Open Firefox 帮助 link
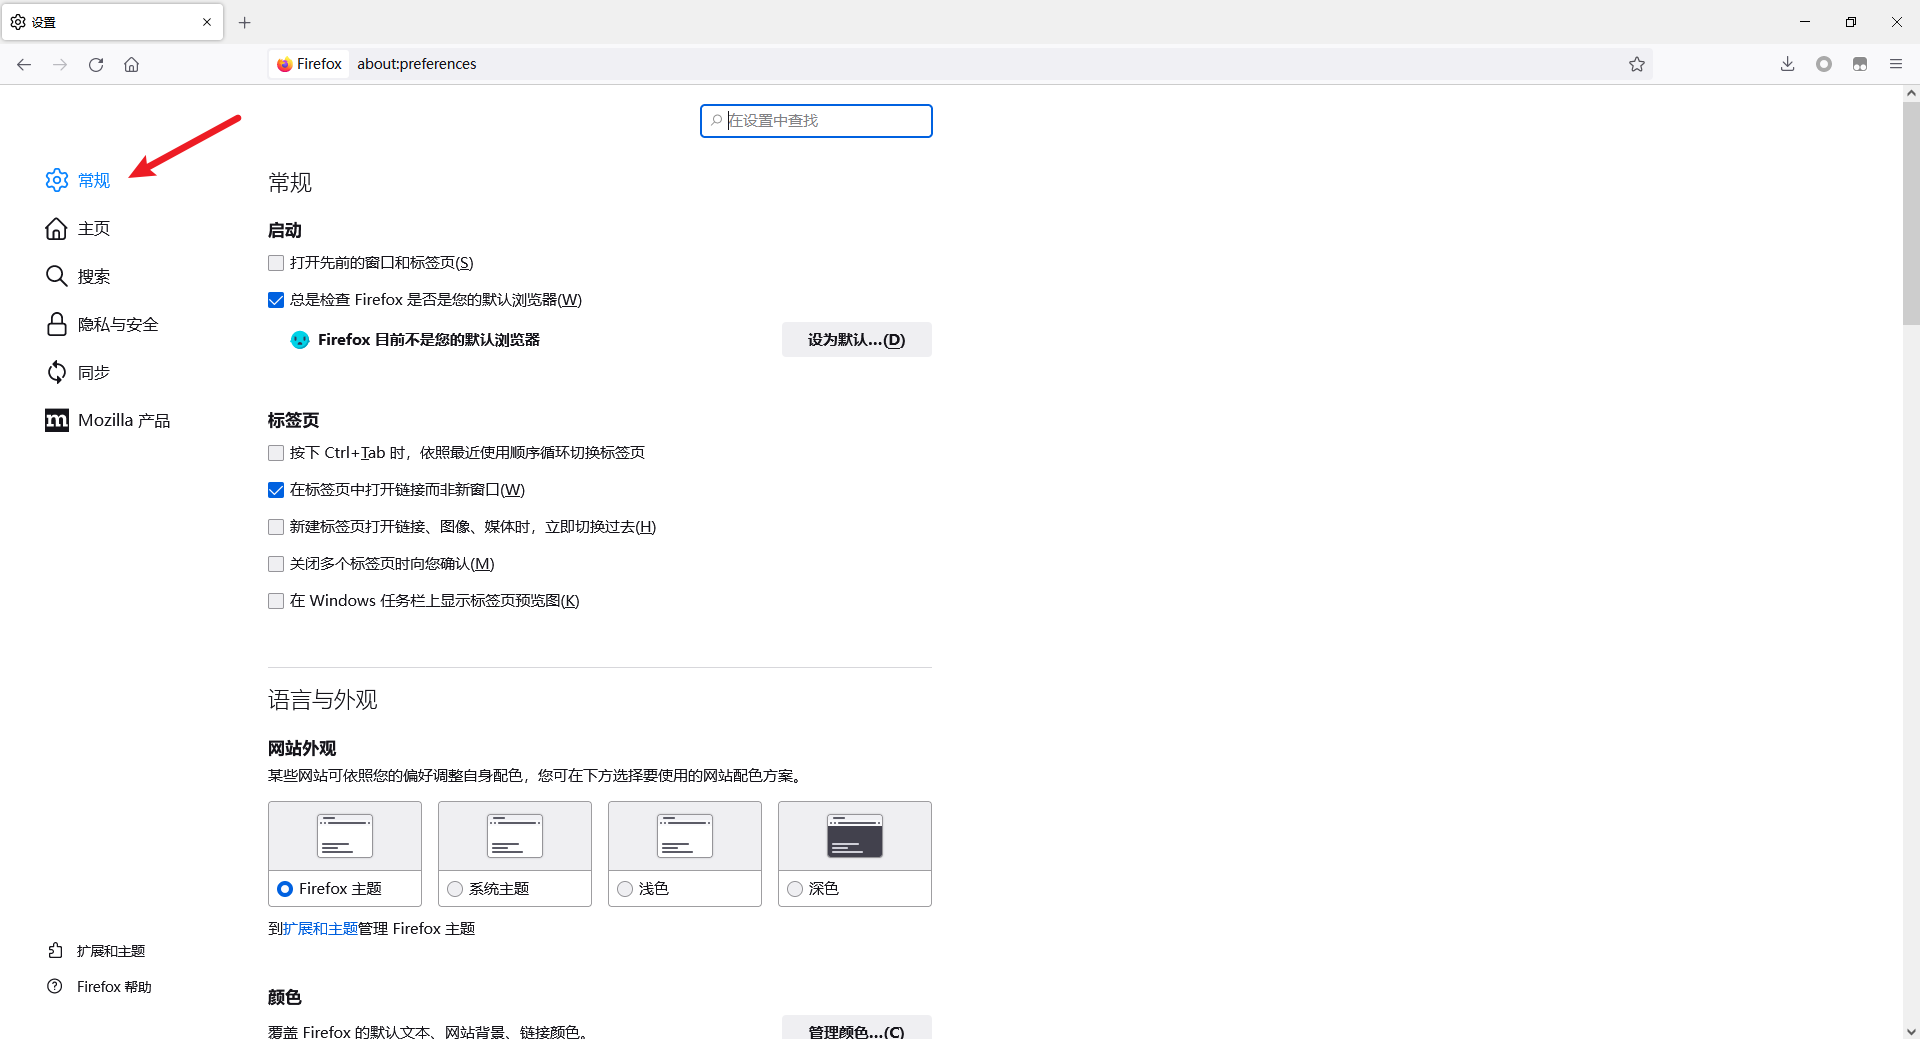Screen dimensions: 1920x1039 pyautogui.click(x=100, y=987)
